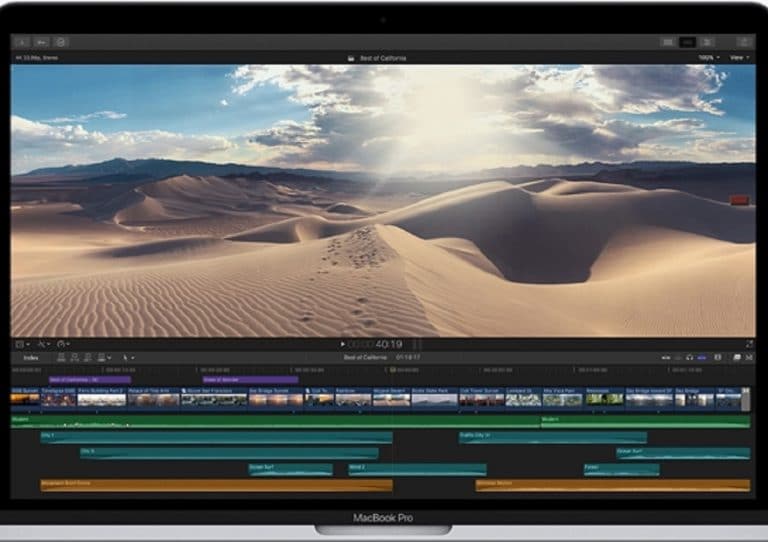This screenshot has width=768, height=542.
Task: Click the background tasks circular icon
Action: point(62,42)
